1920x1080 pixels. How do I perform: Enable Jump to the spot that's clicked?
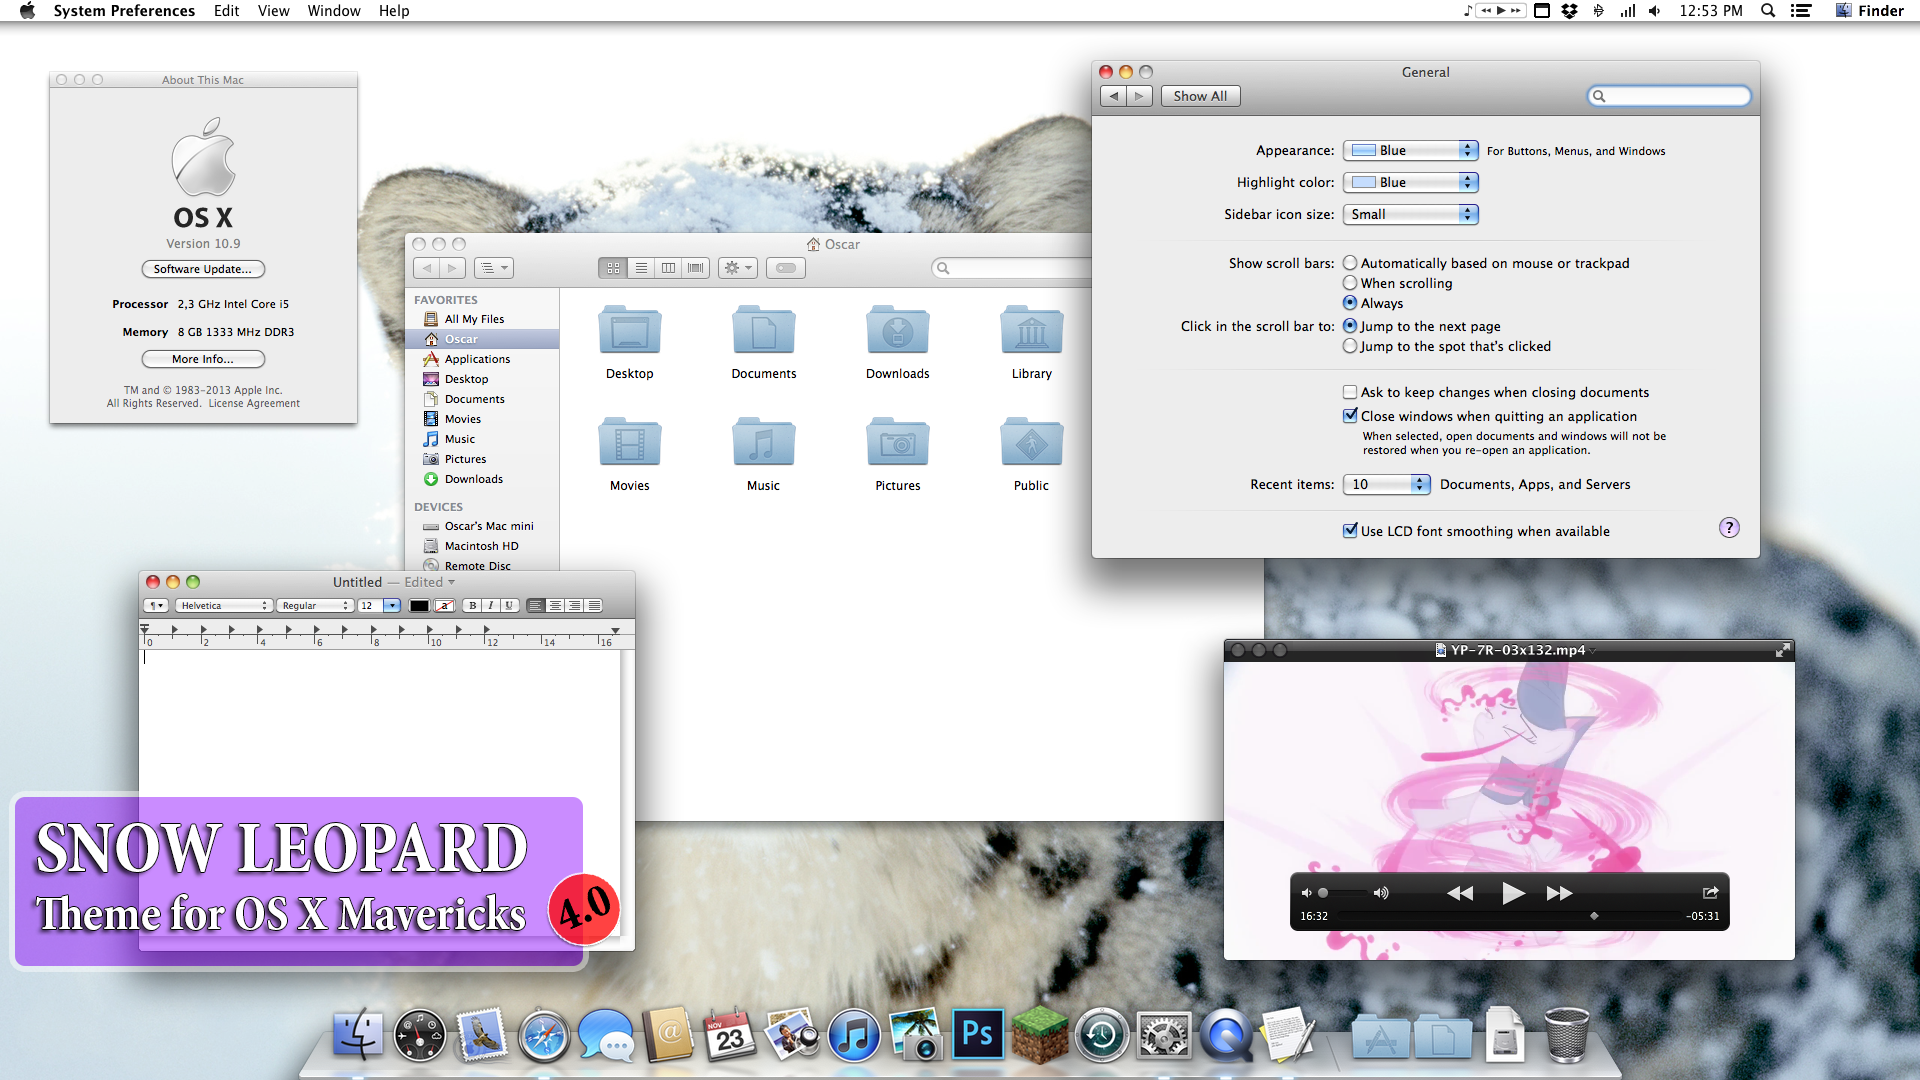click(x=1350, y=345)
